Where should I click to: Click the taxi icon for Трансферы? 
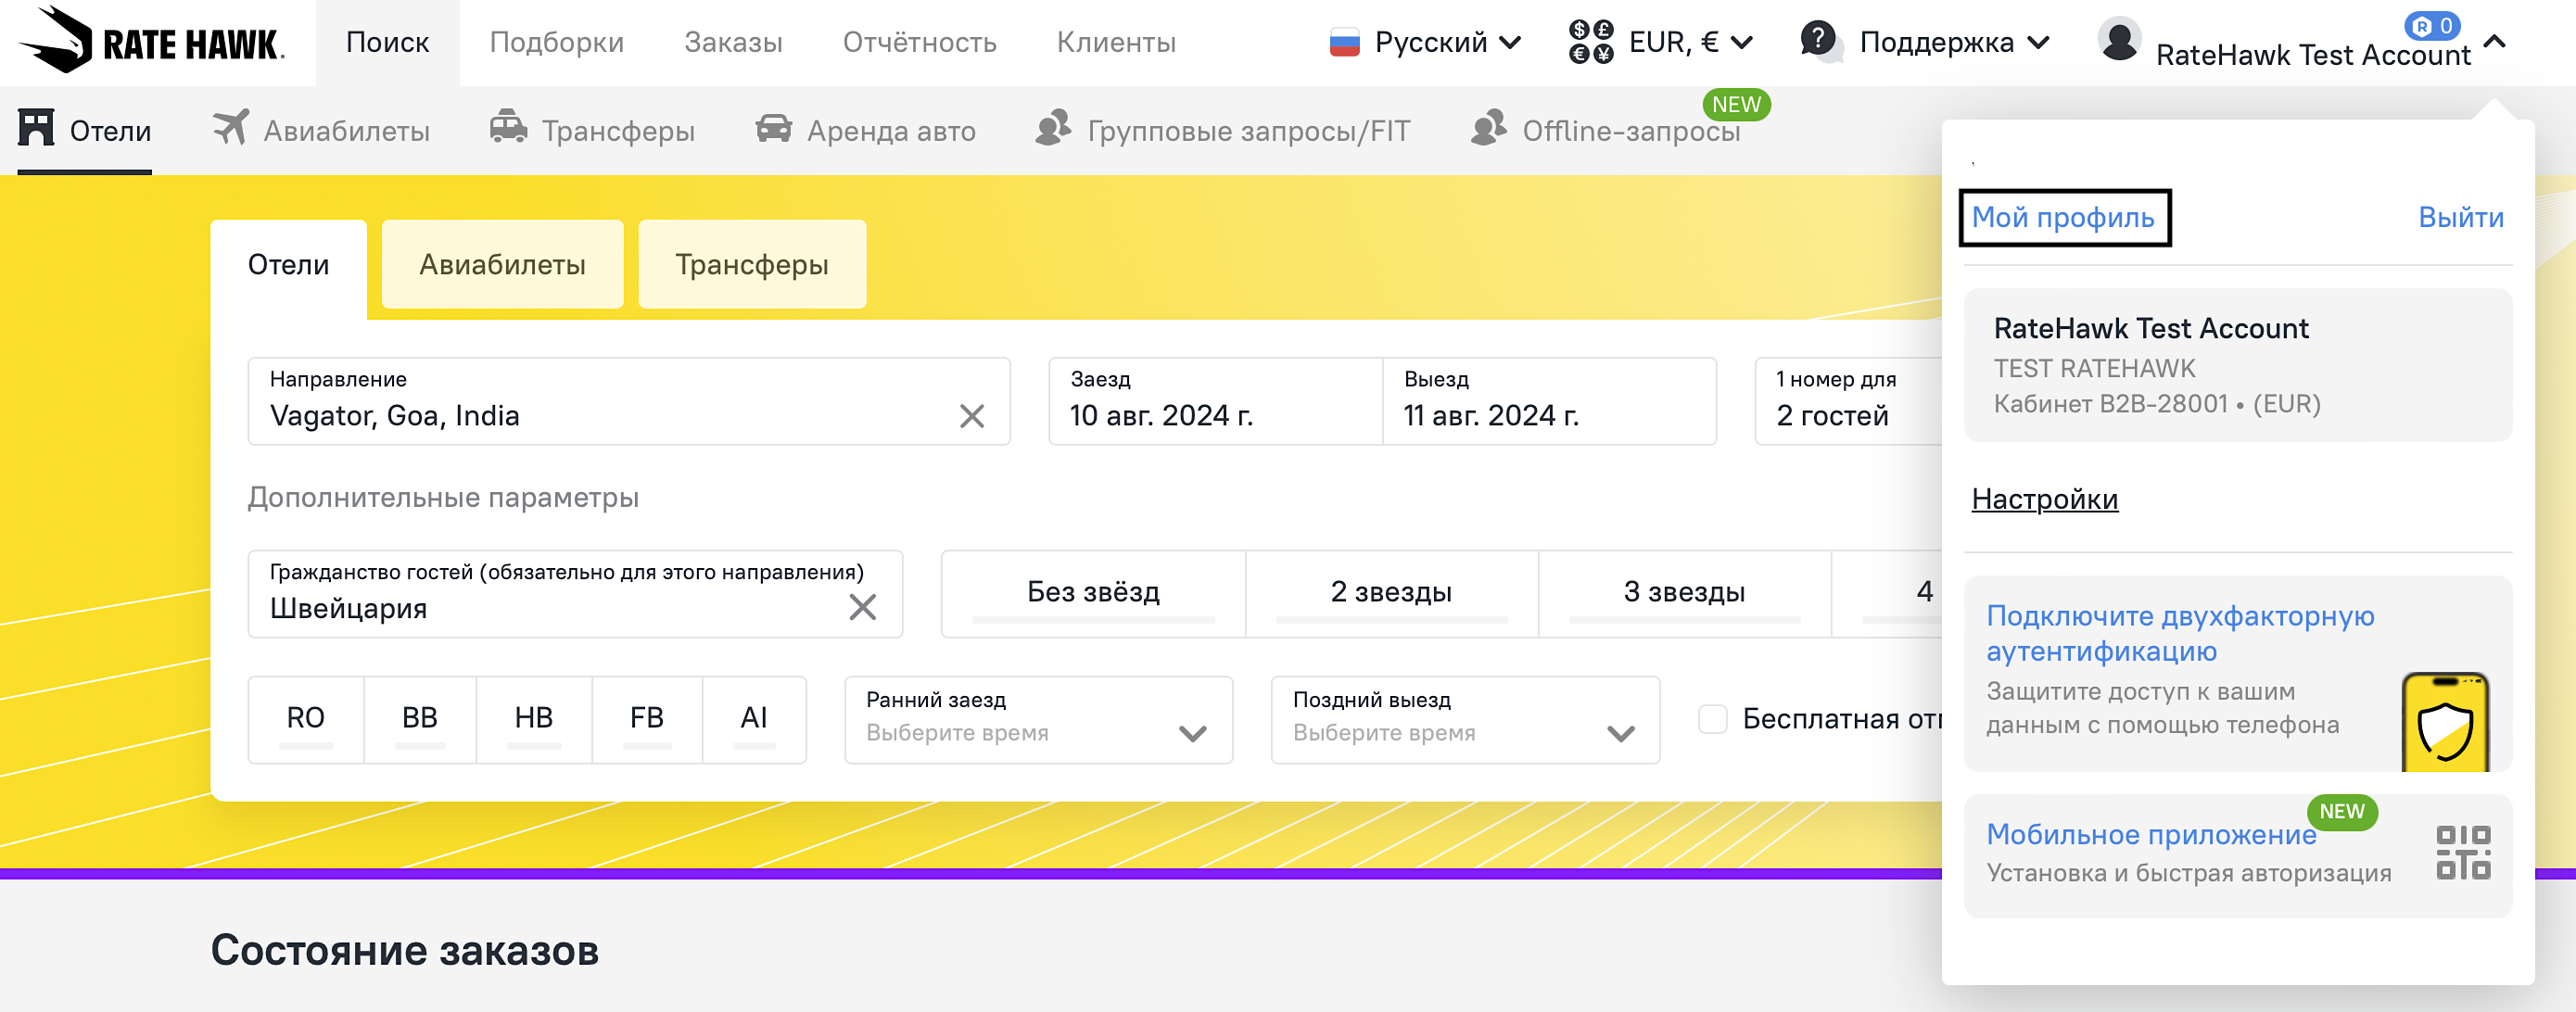point(508,129)
